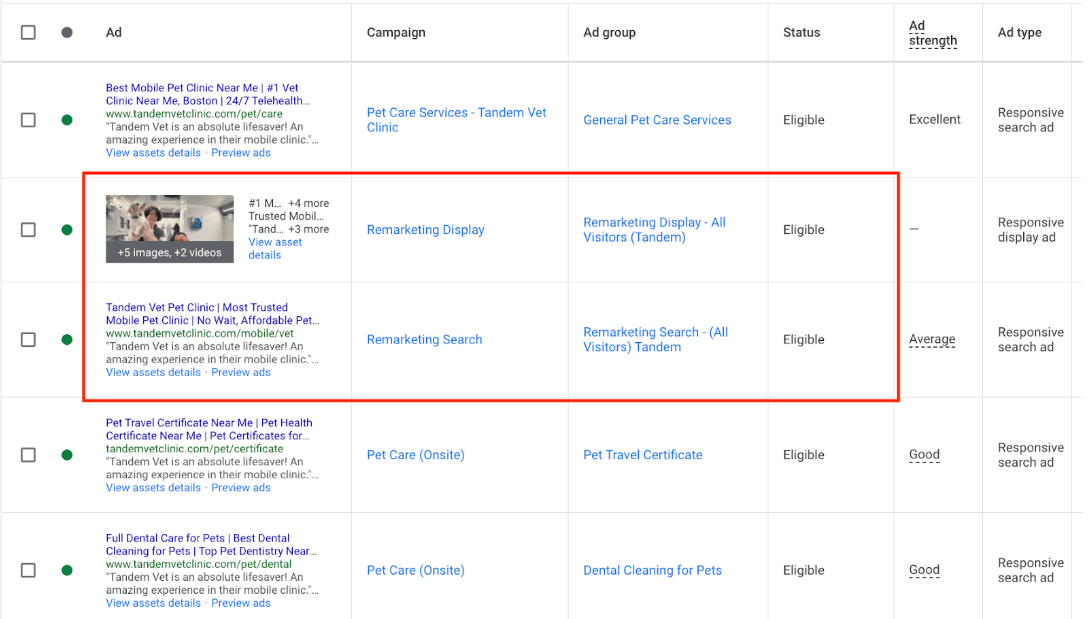The width and height of the screenshot is (1089, 619).
Task: Tick the select-all checkbox in header row
Action: 28,32
